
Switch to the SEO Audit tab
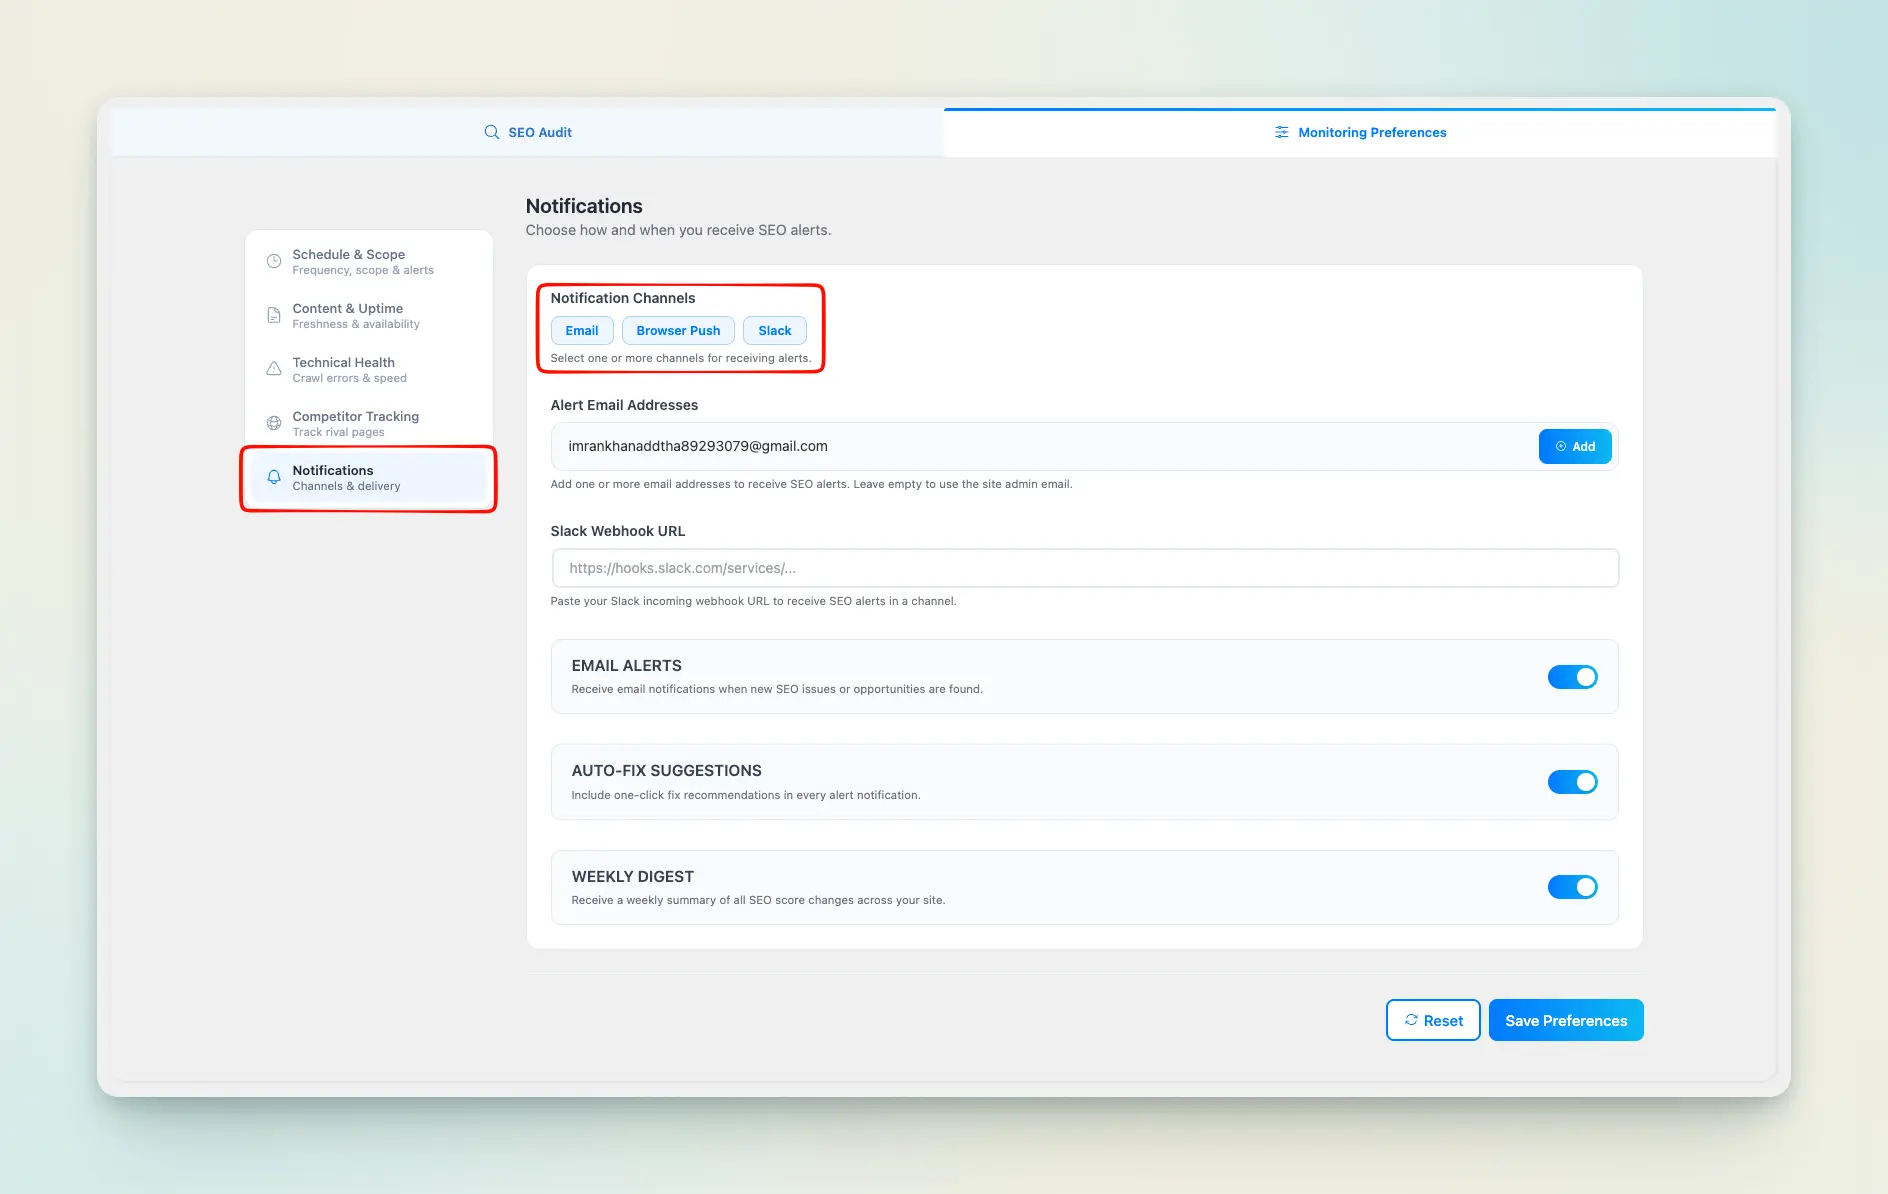click(528, 132)
